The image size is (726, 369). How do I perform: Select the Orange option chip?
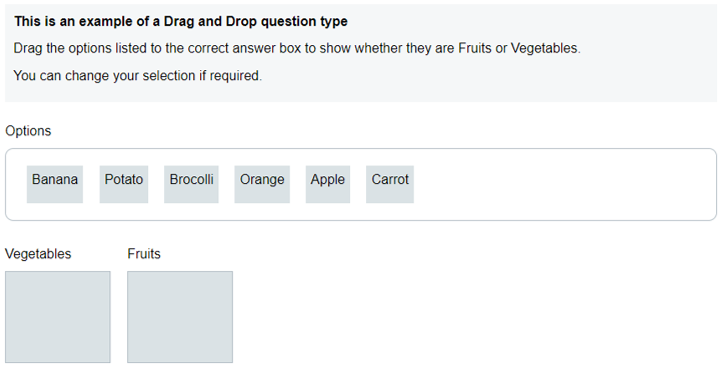point(262,184)
